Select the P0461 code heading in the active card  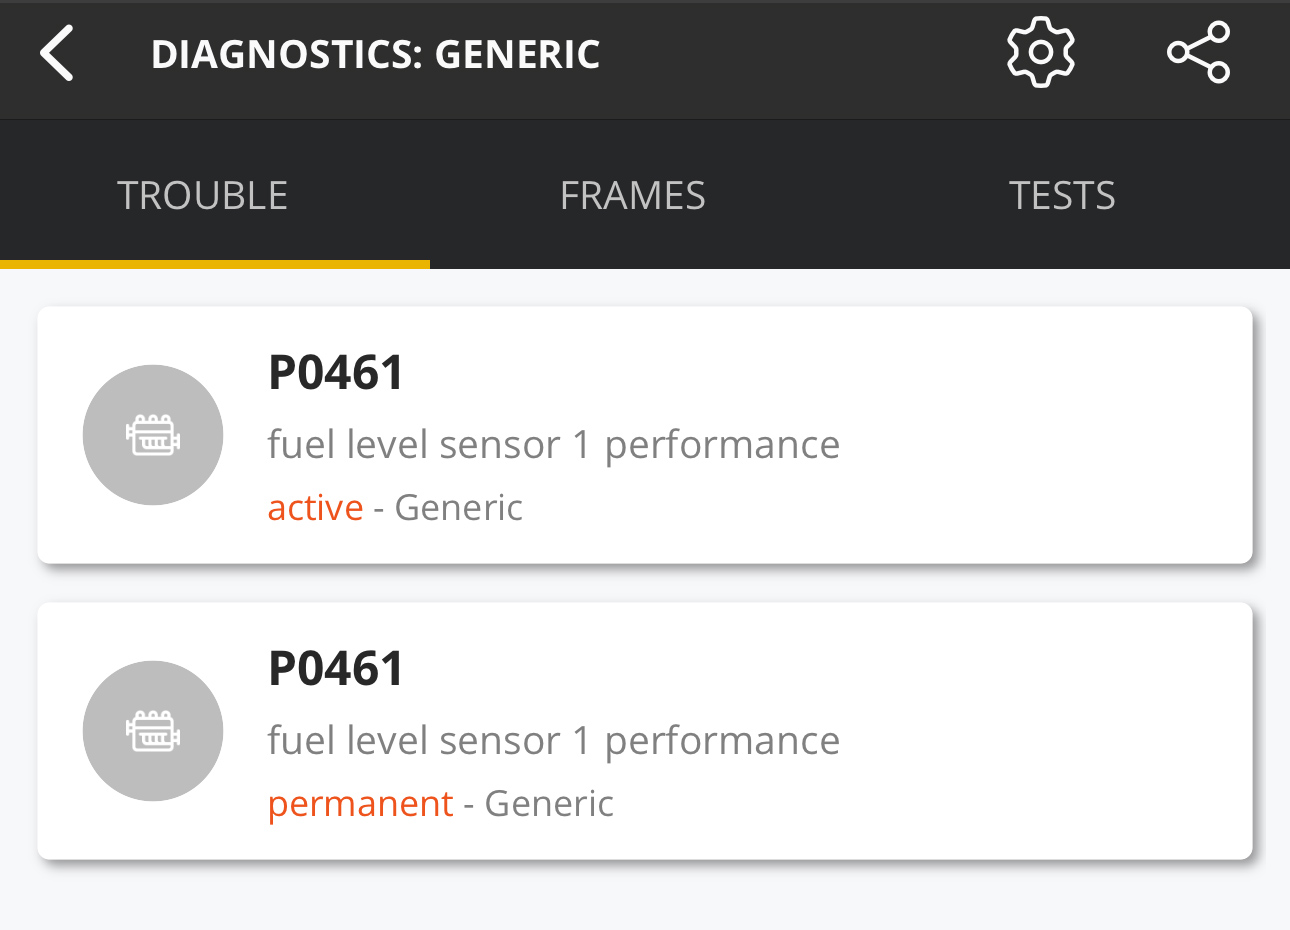point(336,373)
